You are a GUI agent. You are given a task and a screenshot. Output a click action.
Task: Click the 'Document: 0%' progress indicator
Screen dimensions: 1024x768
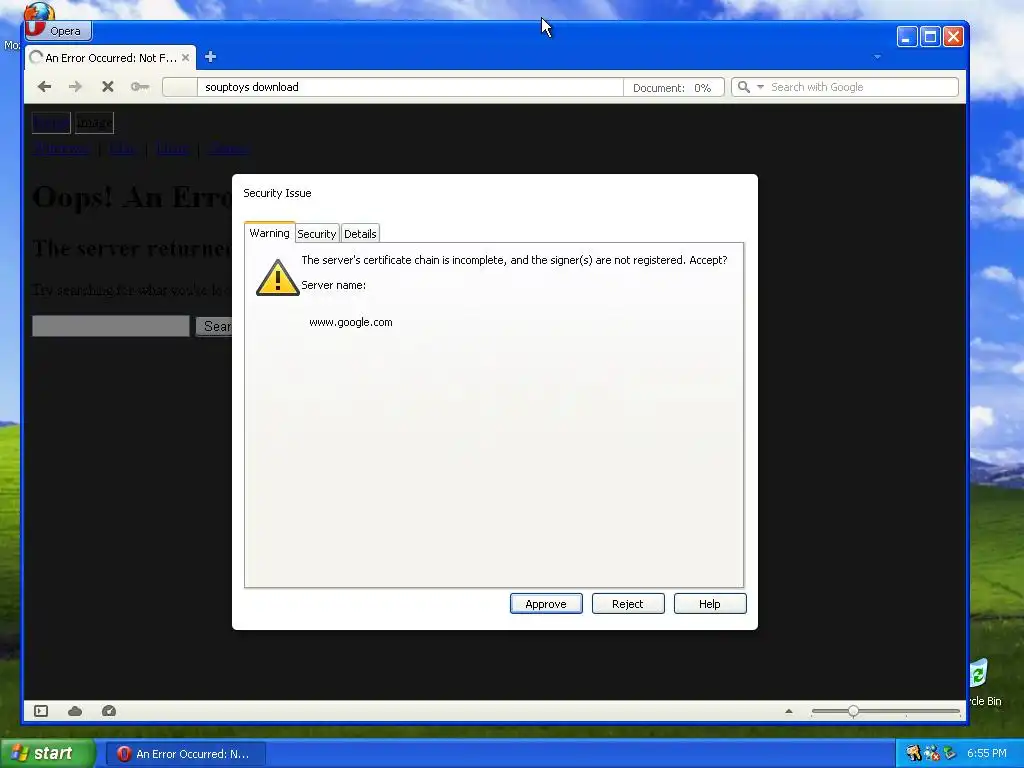673,88
